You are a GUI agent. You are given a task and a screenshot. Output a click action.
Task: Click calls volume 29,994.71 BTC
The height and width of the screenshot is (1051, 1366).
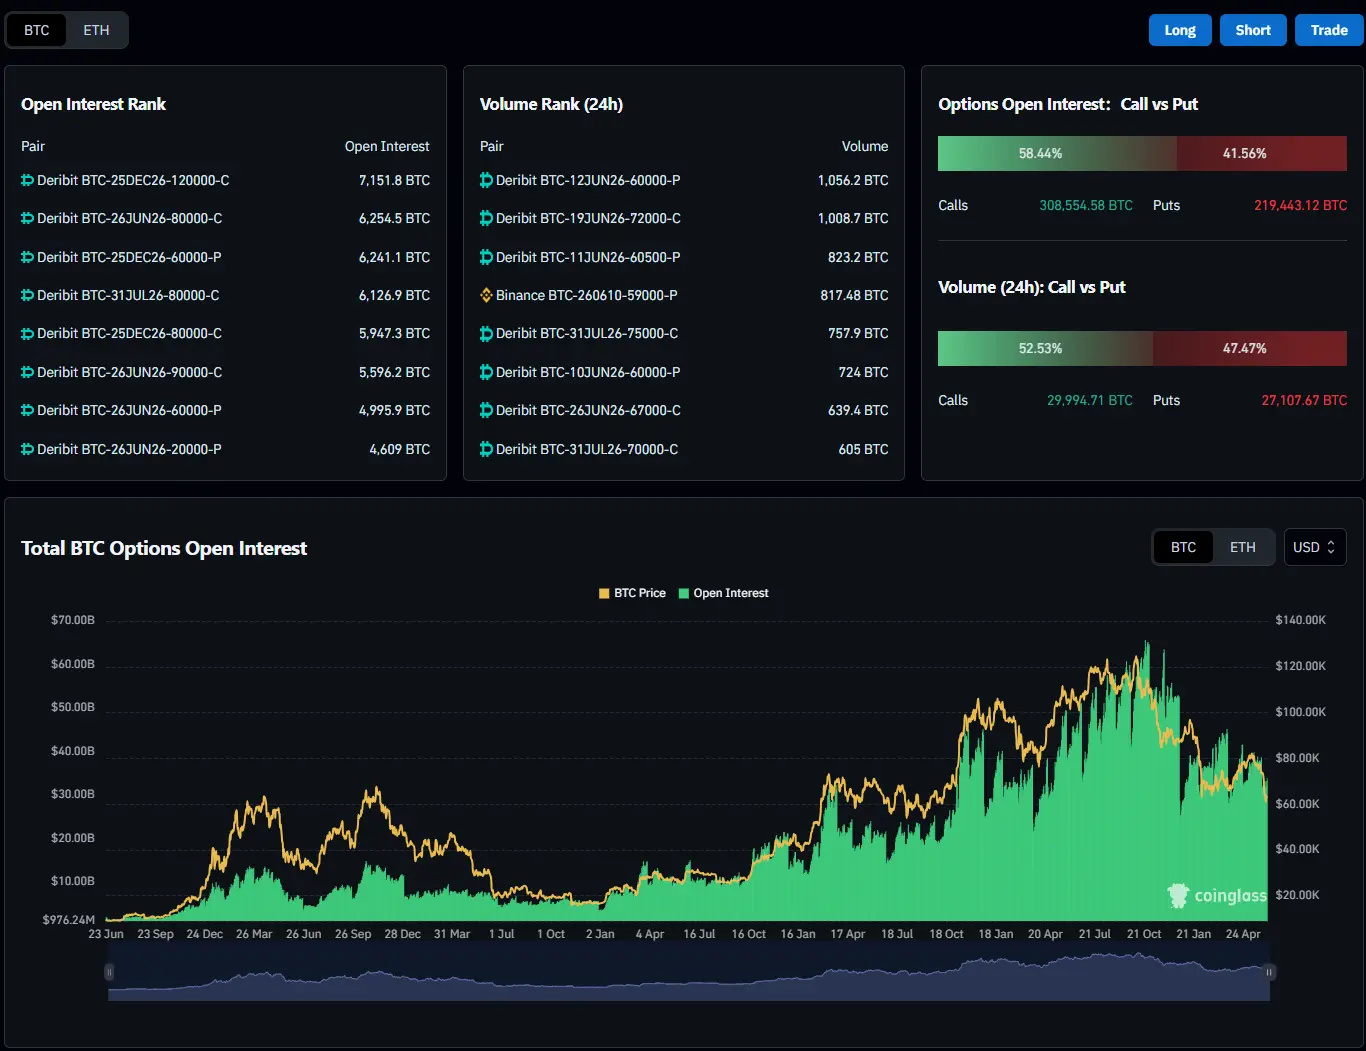point(1090,401)
